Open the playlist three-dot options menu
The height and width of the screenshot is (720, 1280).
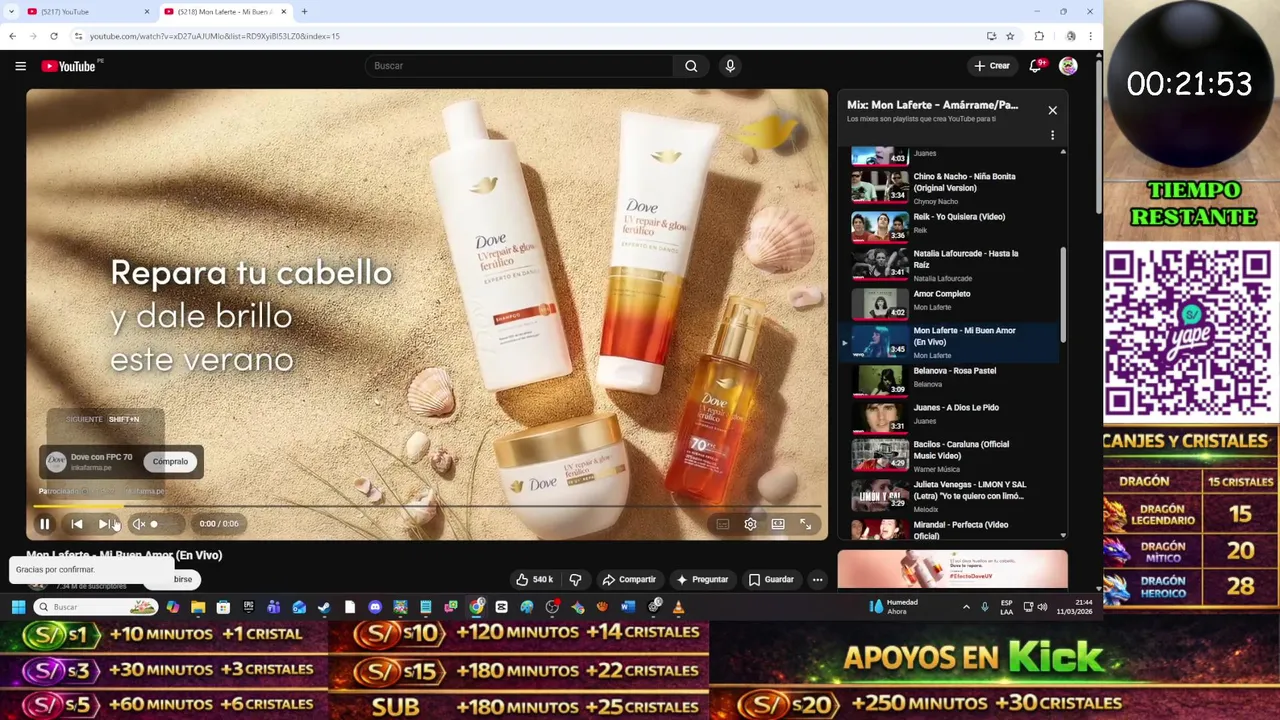tap(1052, 135)
